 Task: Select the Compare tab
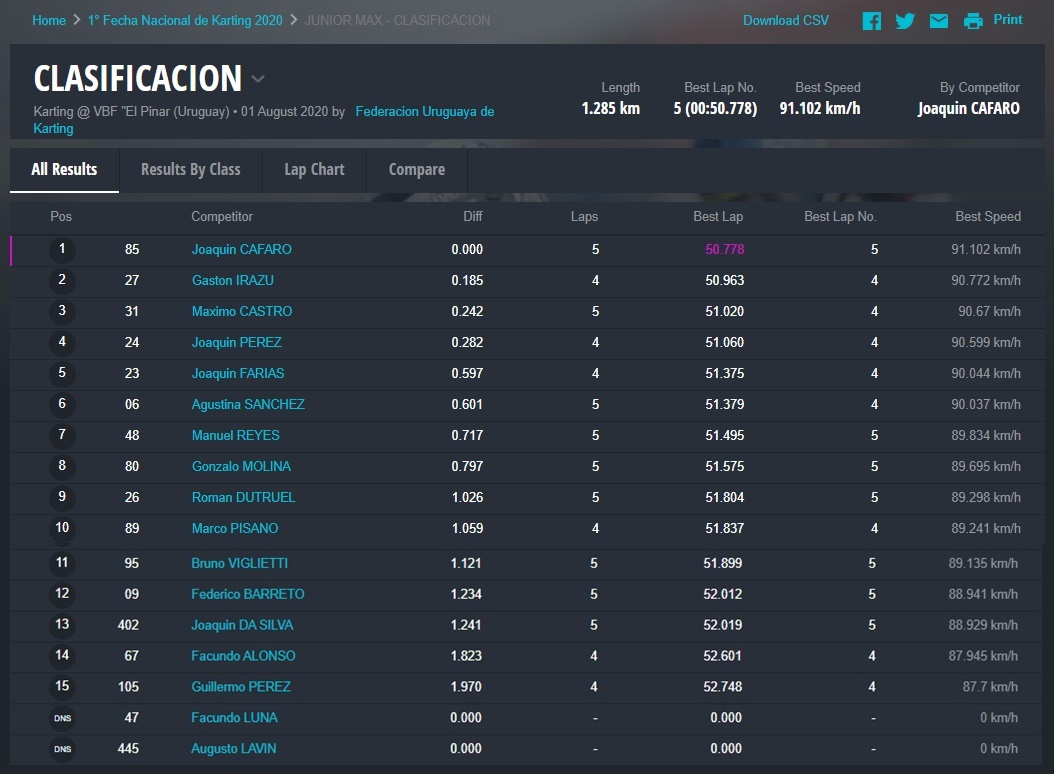[416, 169]
